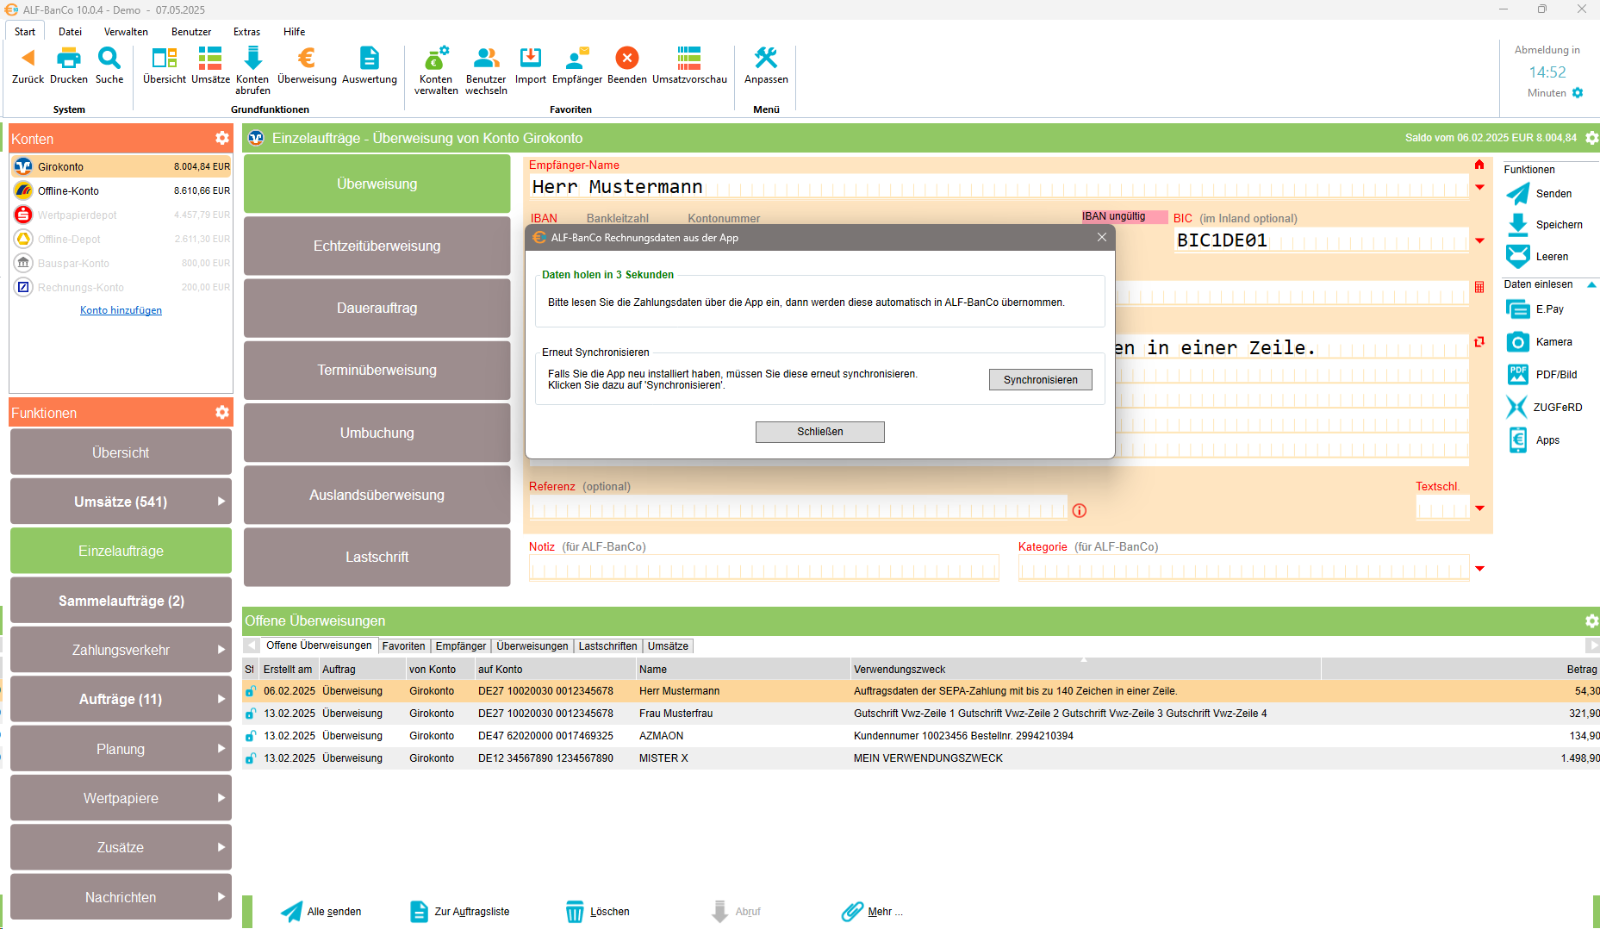Open the Auswertung document icon
The width and height of the screenshot is (1600, 929).
[x=369, y=58]
